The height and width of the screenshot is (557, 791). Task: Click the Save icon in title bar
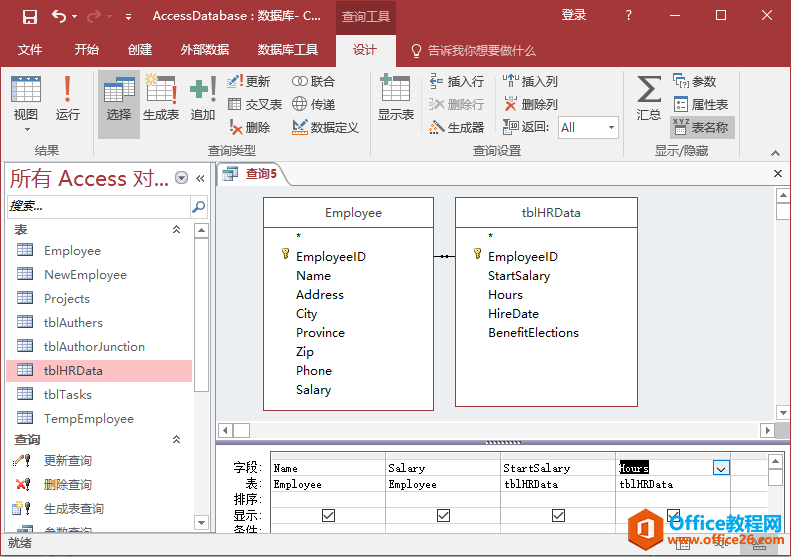pyautogui.click(x=30, y=16)
